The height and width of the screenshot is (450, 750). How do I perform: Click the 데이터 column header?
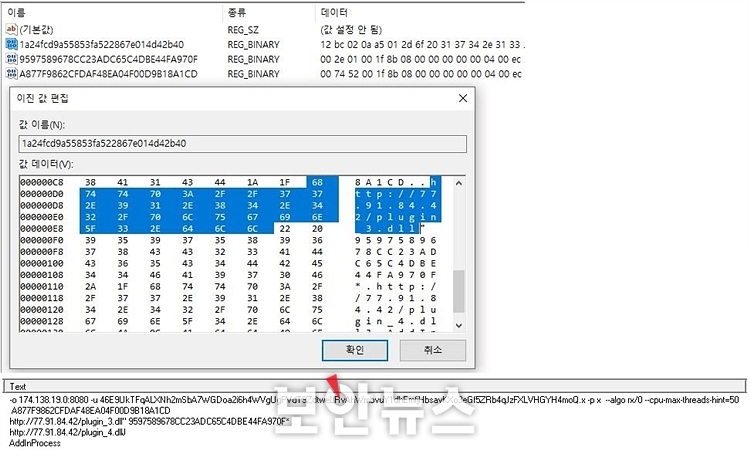coord(333,13)
